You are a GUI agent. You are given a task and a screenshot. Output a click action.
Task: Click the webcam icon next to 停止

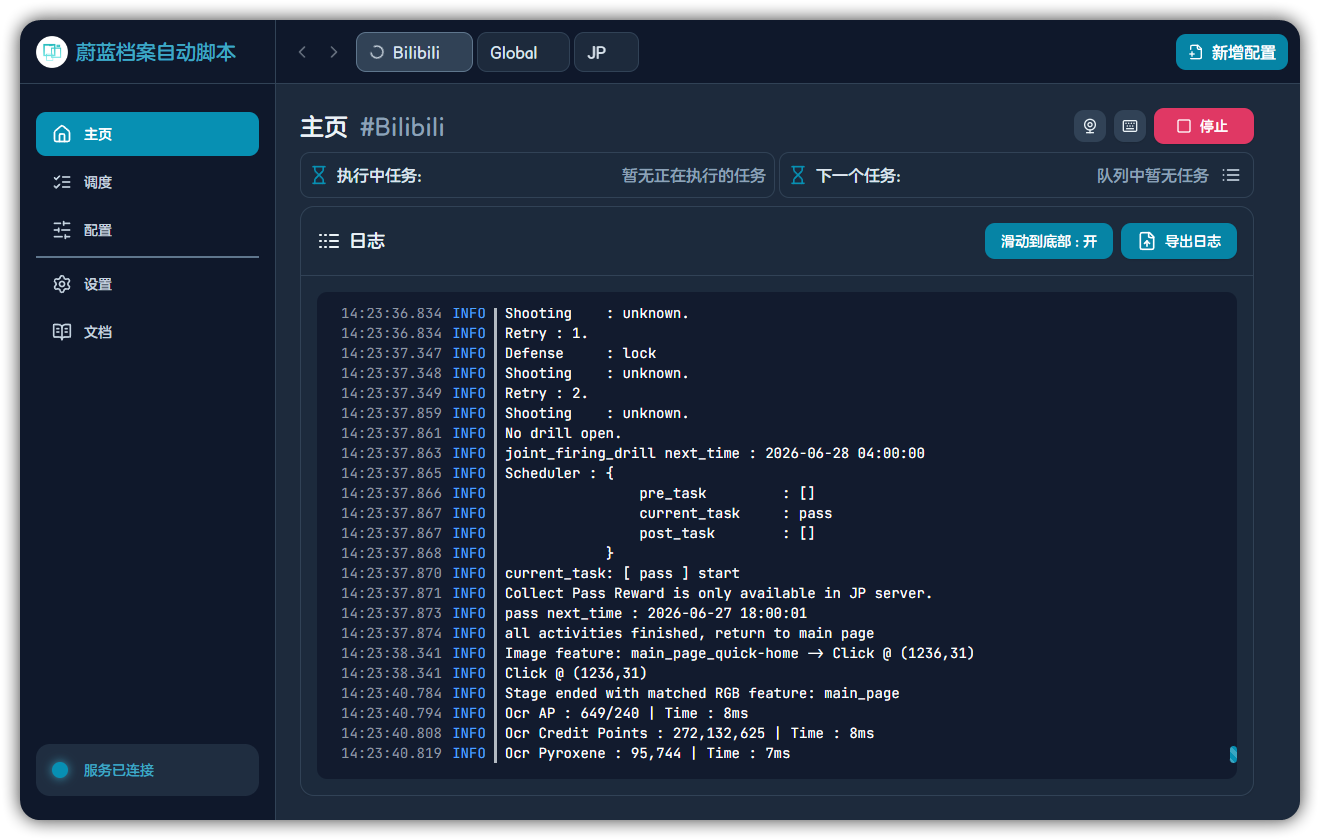[1090, 126]
